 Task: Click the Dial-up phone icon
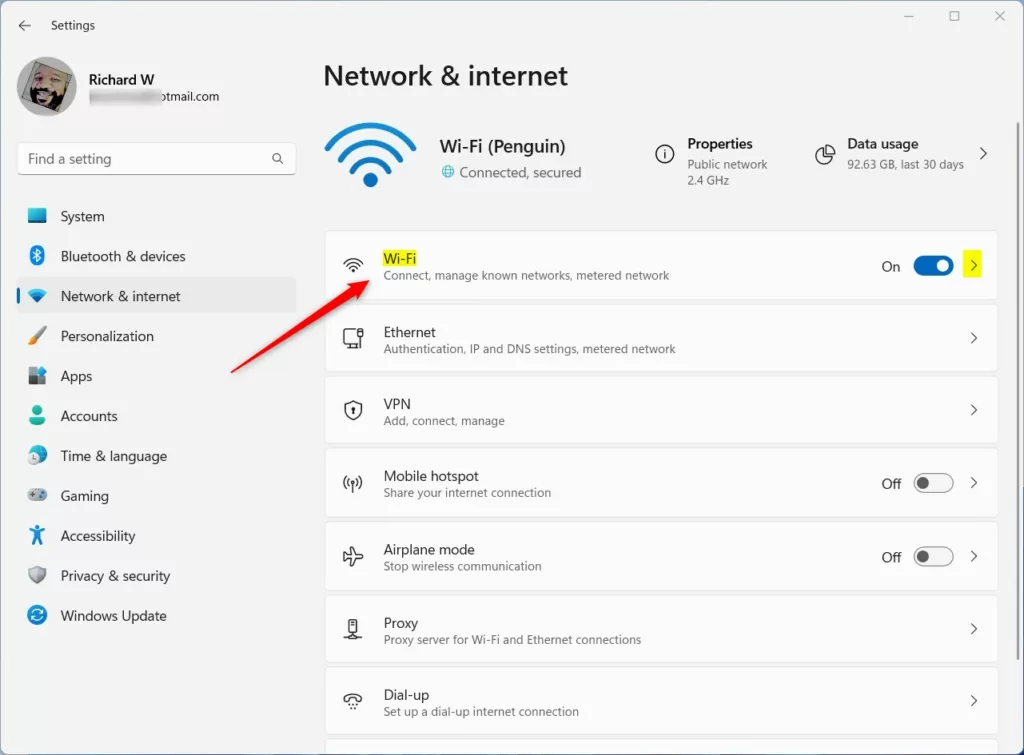pos(353,701)
